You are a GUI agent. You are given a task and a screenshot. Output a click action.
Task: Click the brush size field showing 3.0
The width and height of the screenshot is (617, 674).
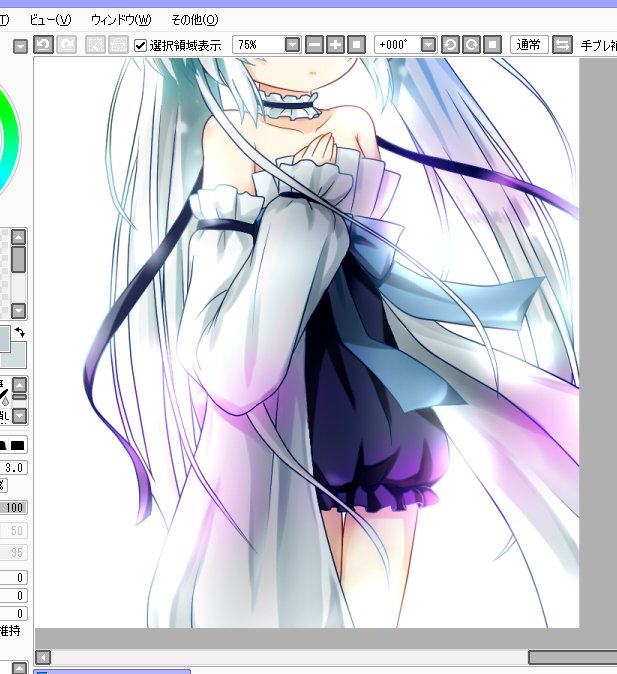click(x=14, y=468)
